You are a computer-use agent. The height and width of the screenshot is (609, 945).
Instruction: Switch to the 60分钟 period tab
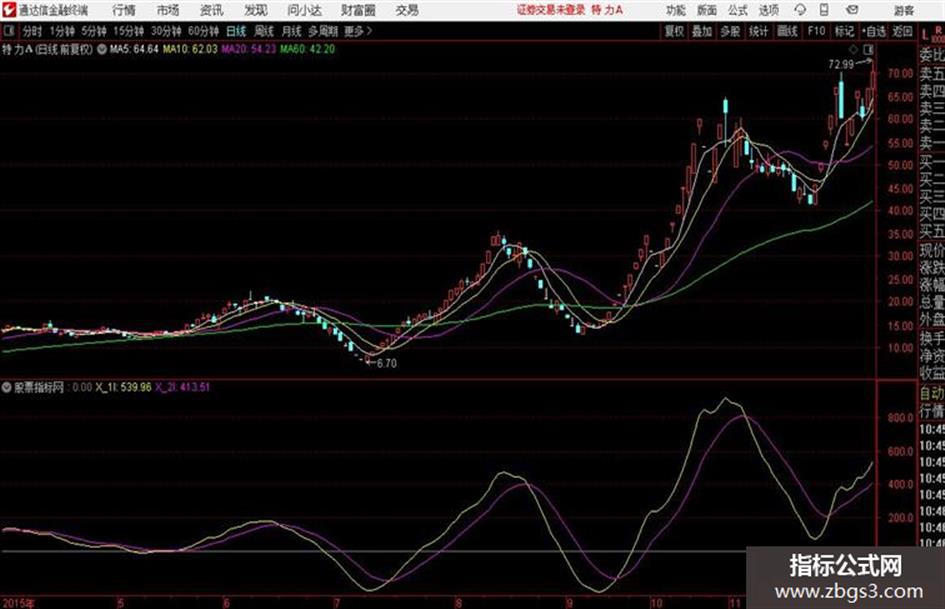coord(204,31)
